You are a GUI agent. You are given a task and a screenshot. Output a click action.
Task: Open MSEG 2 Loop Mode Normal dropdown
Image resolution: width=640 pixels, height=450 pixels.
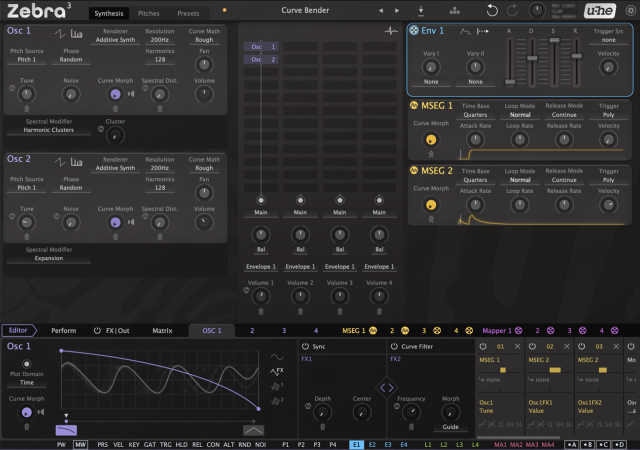click(x=520, y=180)
